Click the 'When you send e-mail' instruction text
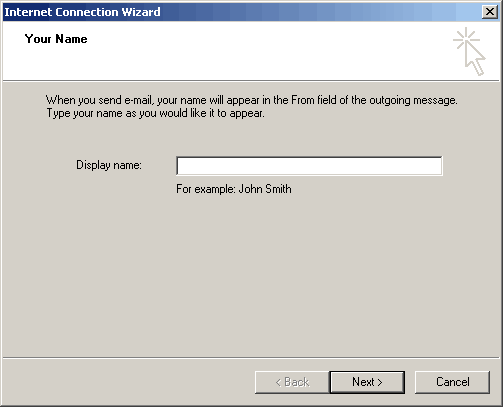 pos(252,106)
